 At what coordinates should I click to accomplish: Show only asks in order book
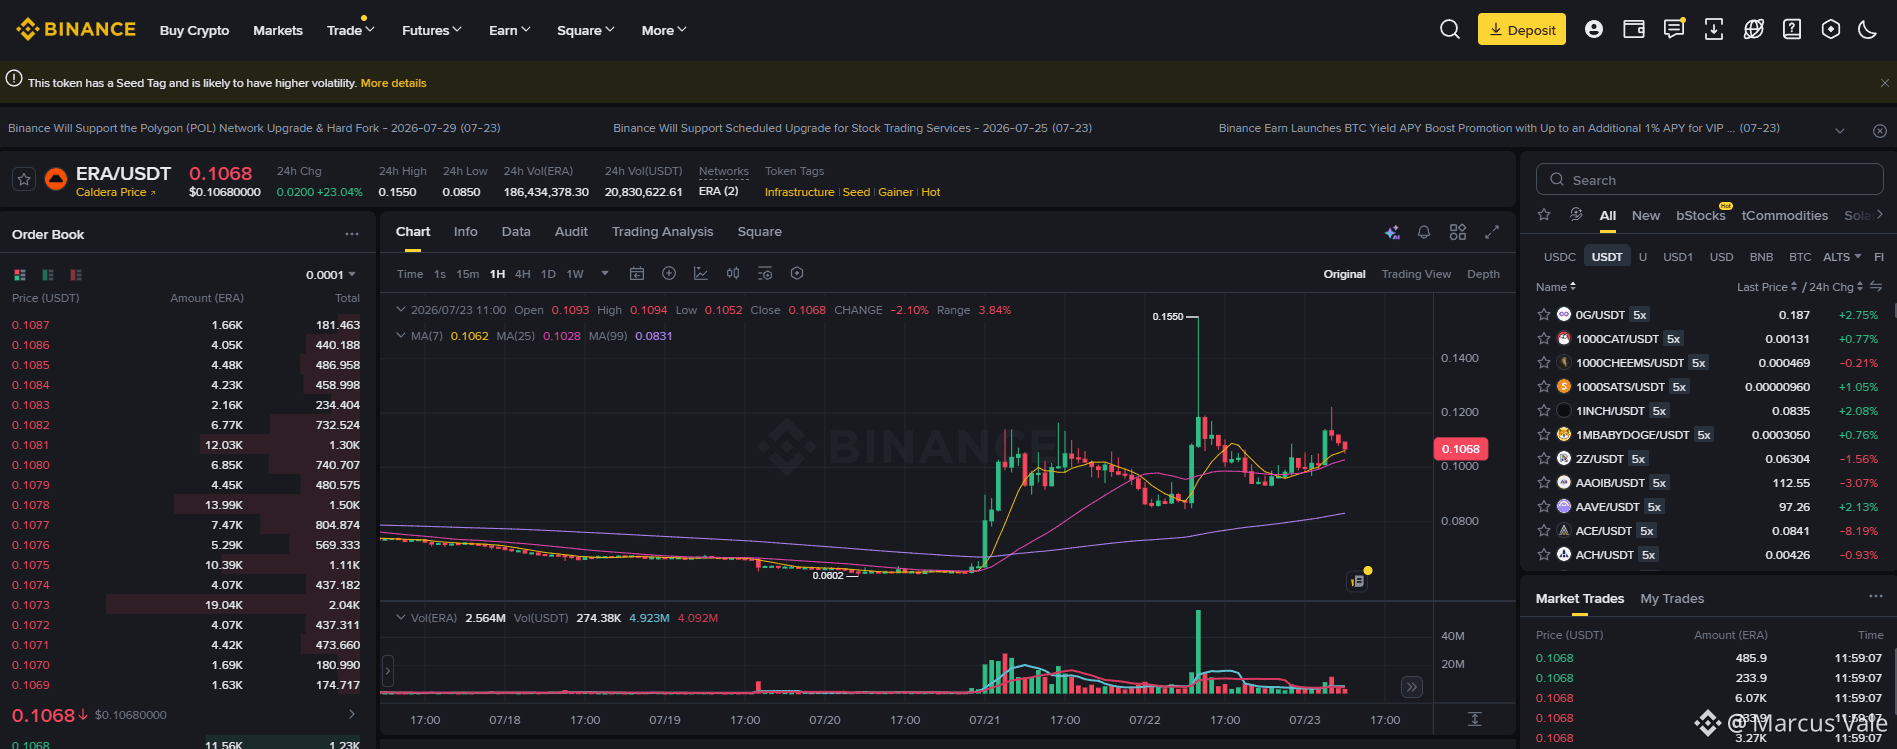(76, 275)
